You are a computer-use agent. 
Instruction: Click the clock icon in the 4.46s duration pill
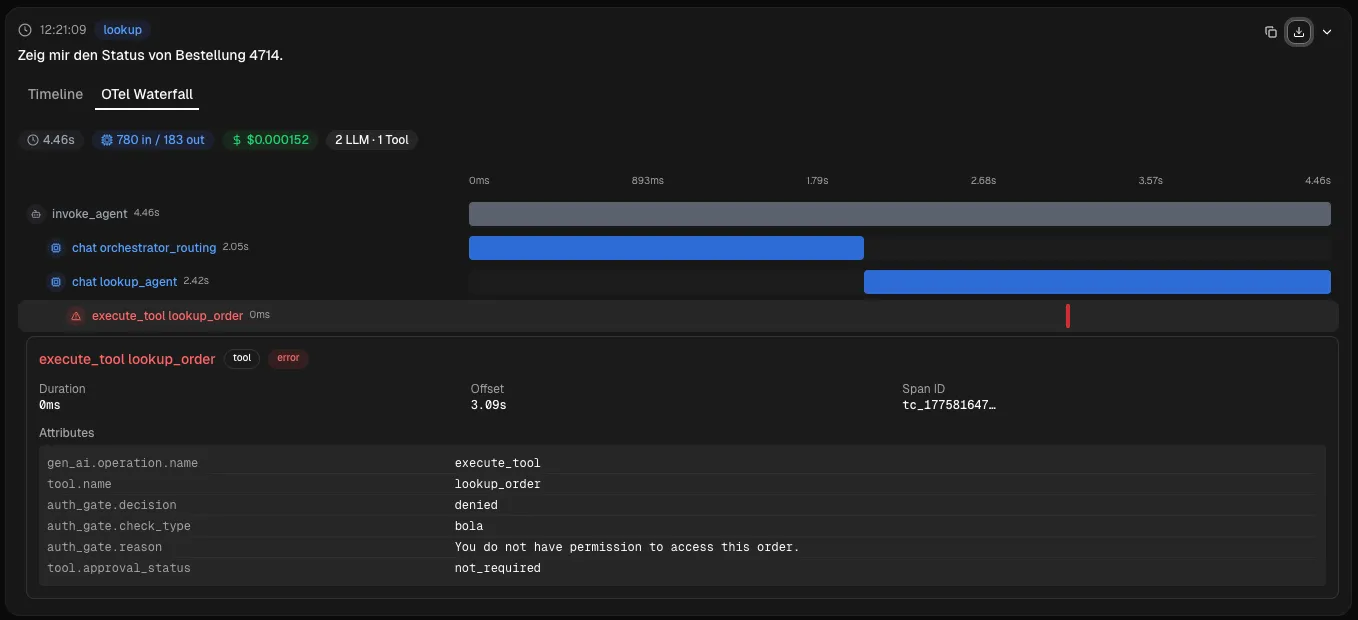pyautogui.click(x=32, y=140)
